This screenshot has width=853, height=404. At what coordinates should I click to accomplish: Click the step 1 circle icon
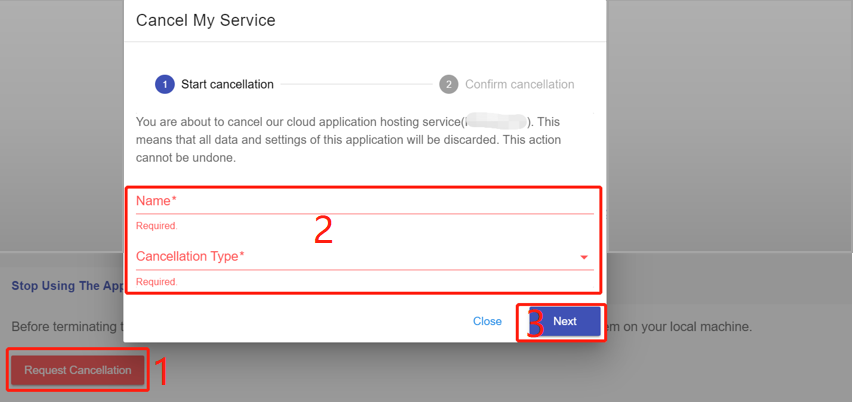tap(164, 84)
